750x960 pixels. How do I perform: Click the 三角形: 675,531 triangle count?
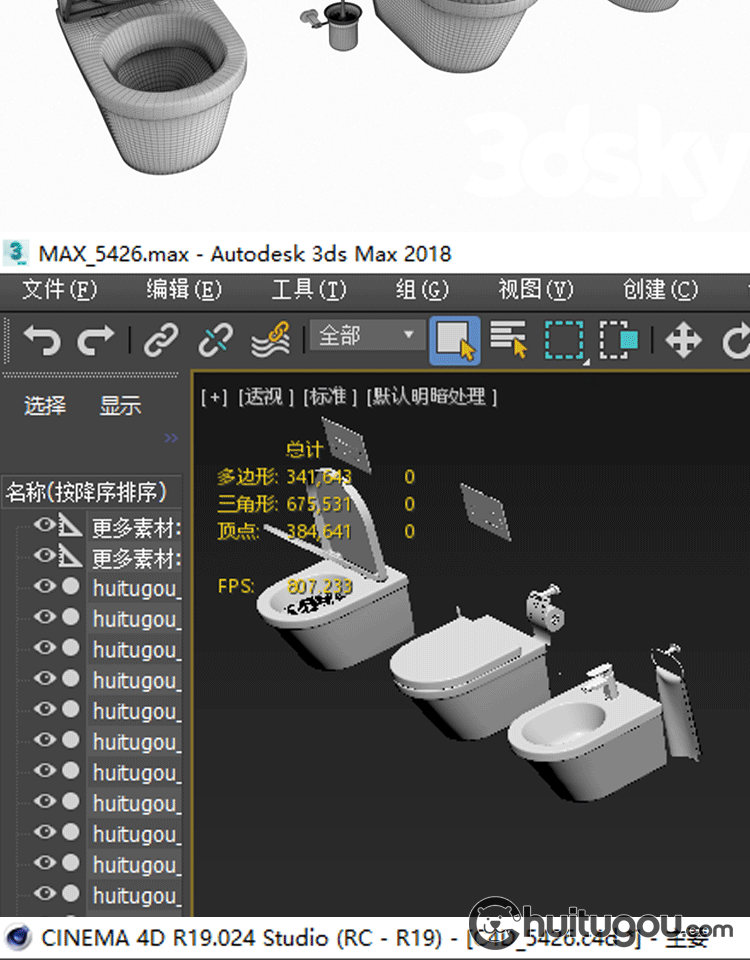pyautogui.click(x=284, y=504)
